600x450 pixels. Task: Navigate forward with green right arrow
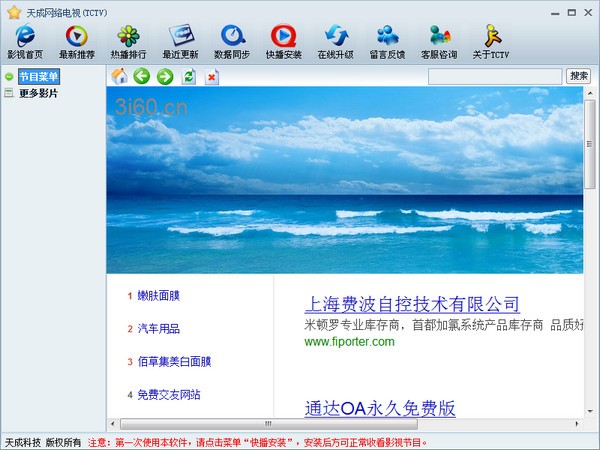coord(165,77)
